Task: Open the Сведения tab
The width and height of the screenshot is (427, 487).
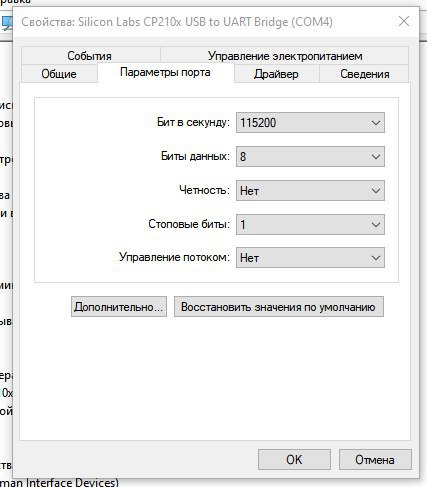Action: (x=364, y=74)
